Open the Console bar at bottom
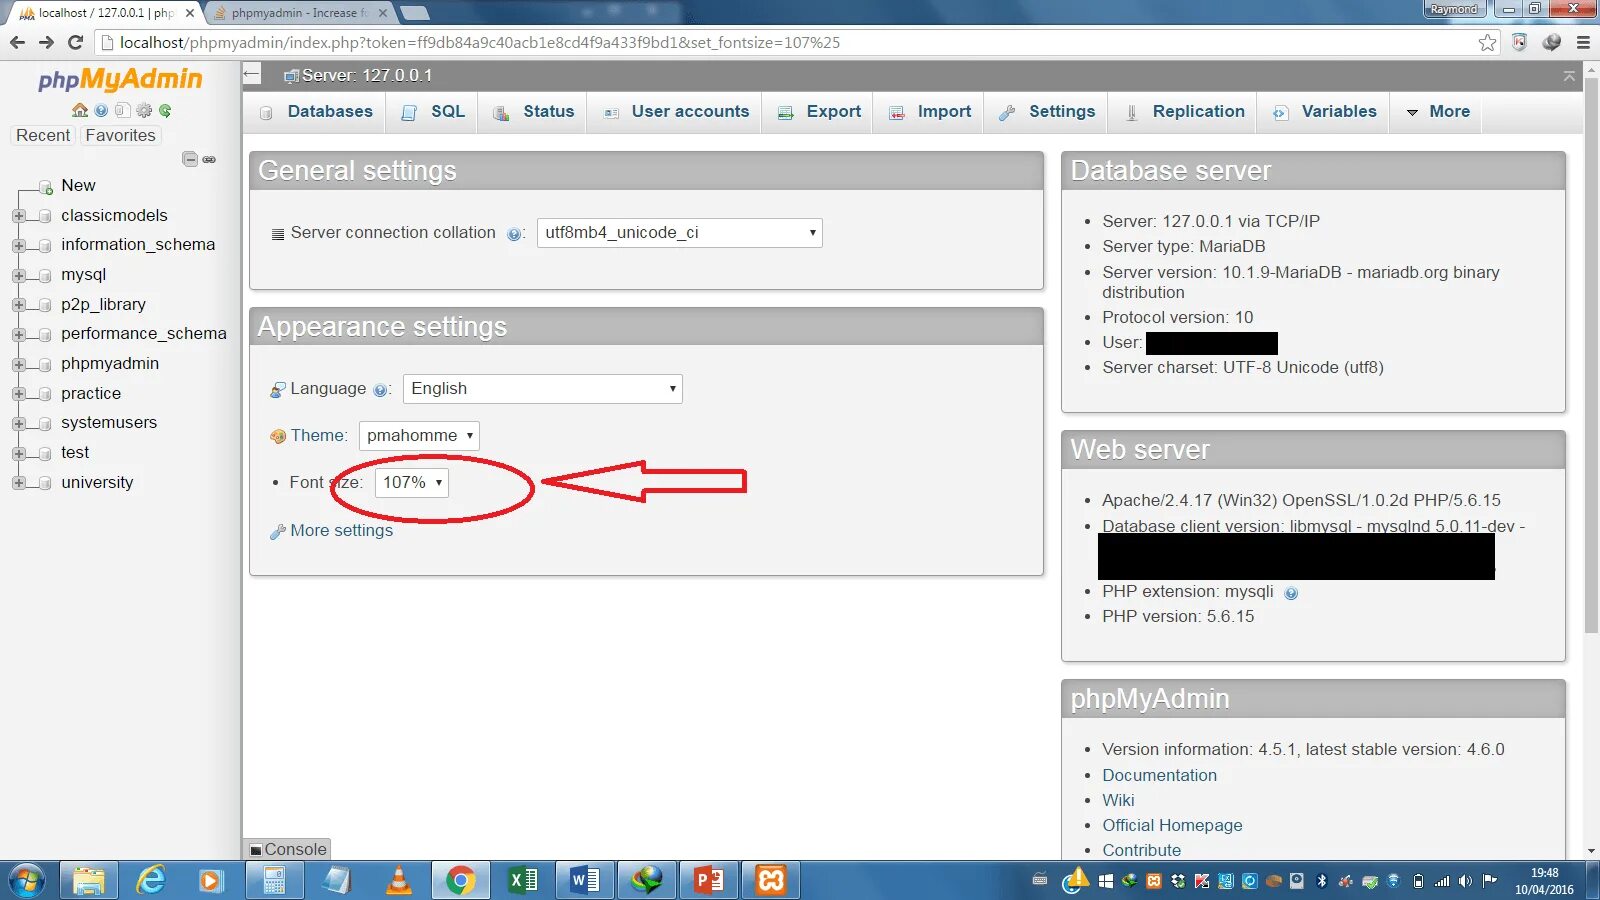 [288, 849]
